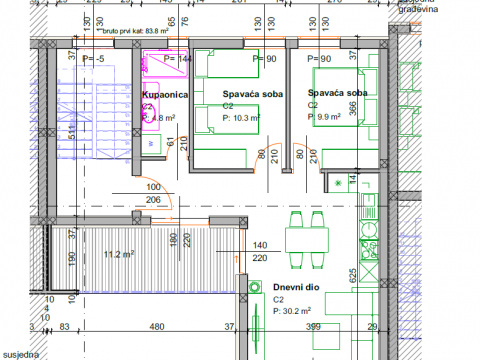Select the washing machine symbol marked W
Image resolution: width=480 pixels, height=360 pixels.
pos(151,144)
